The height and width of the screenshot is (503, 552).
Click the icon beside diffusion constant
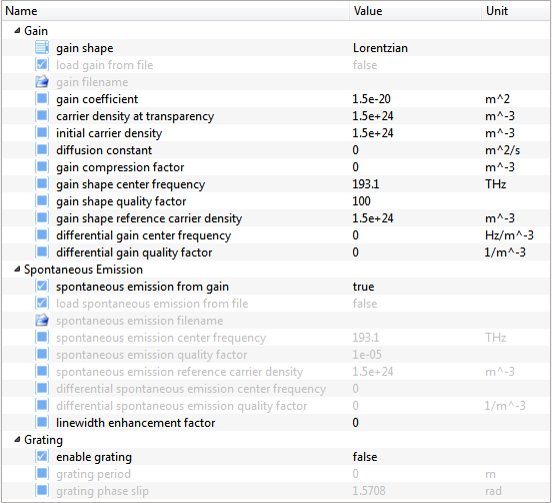point(42,150)
